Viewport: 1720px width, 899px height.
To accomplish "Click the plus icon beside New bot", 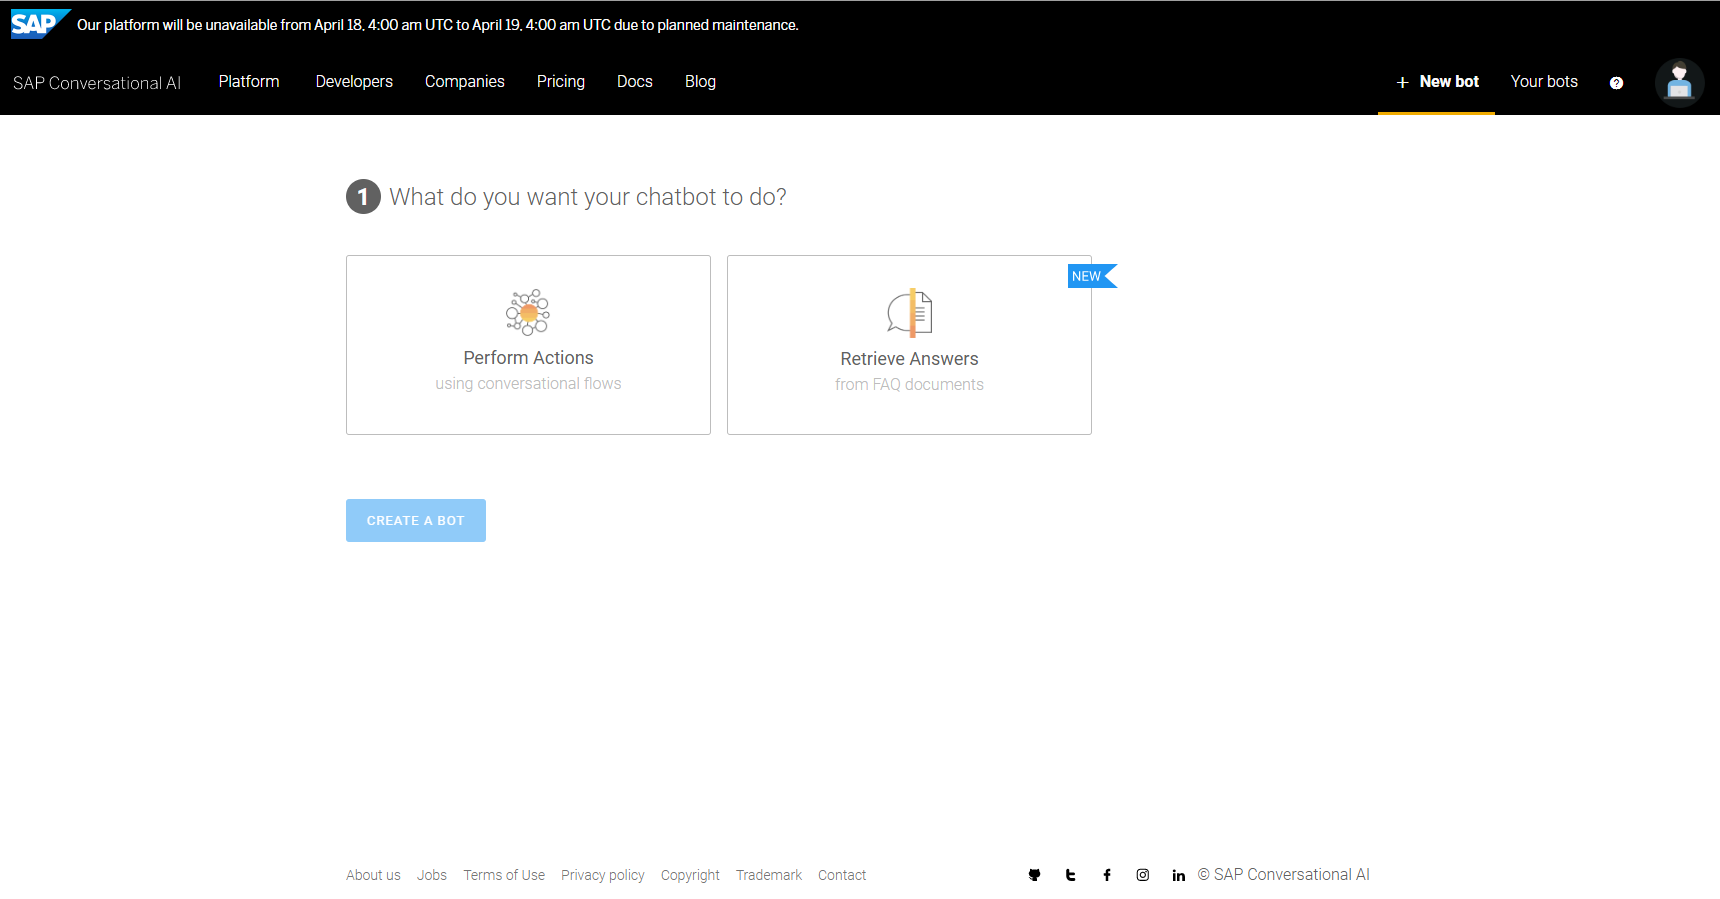I will tap(1402, 82).
